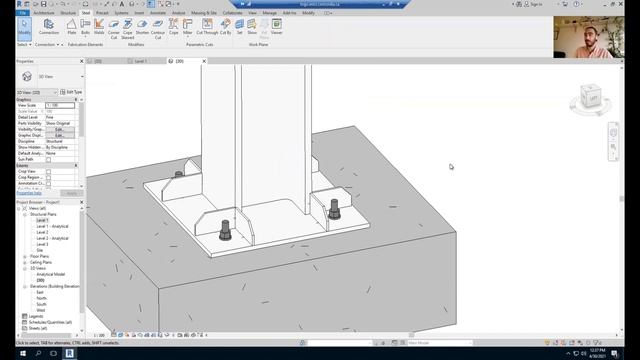Select the Bolts tool

pos(85,27)
